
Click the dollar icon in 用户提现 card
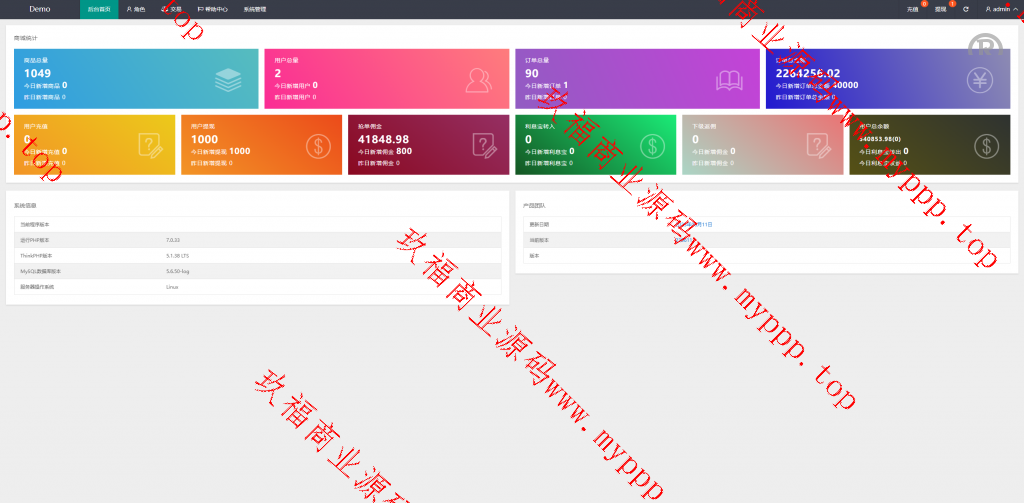[x=318, y=146]
